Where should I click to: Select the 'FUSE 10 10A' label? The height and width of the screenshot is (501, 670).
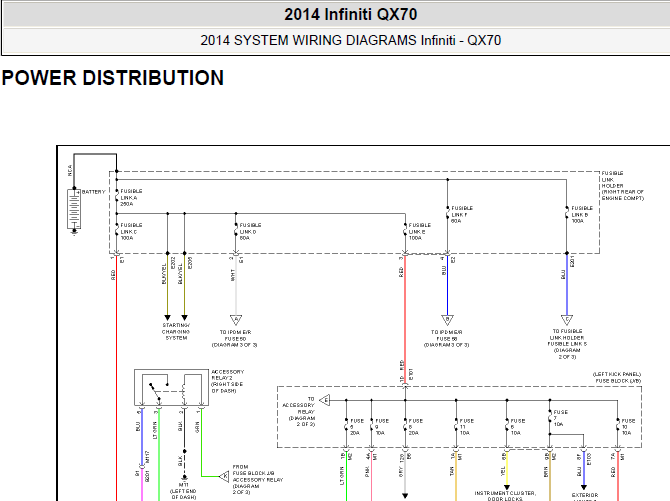628,427
